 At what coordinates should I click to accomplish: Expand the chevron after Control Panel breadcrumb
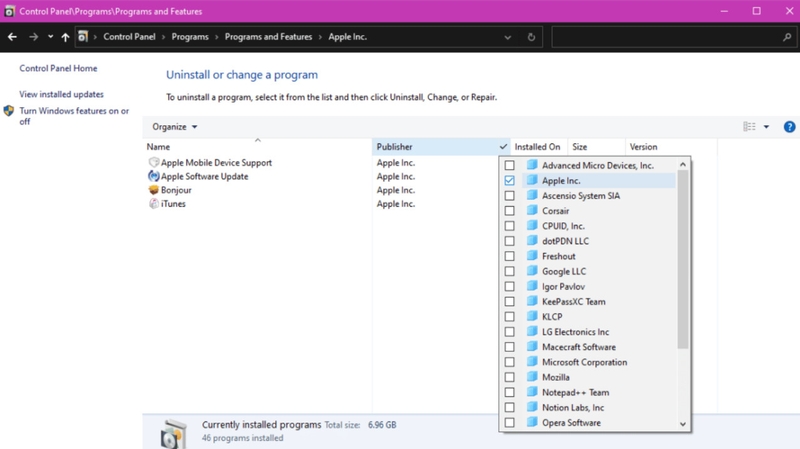(164, 37)
